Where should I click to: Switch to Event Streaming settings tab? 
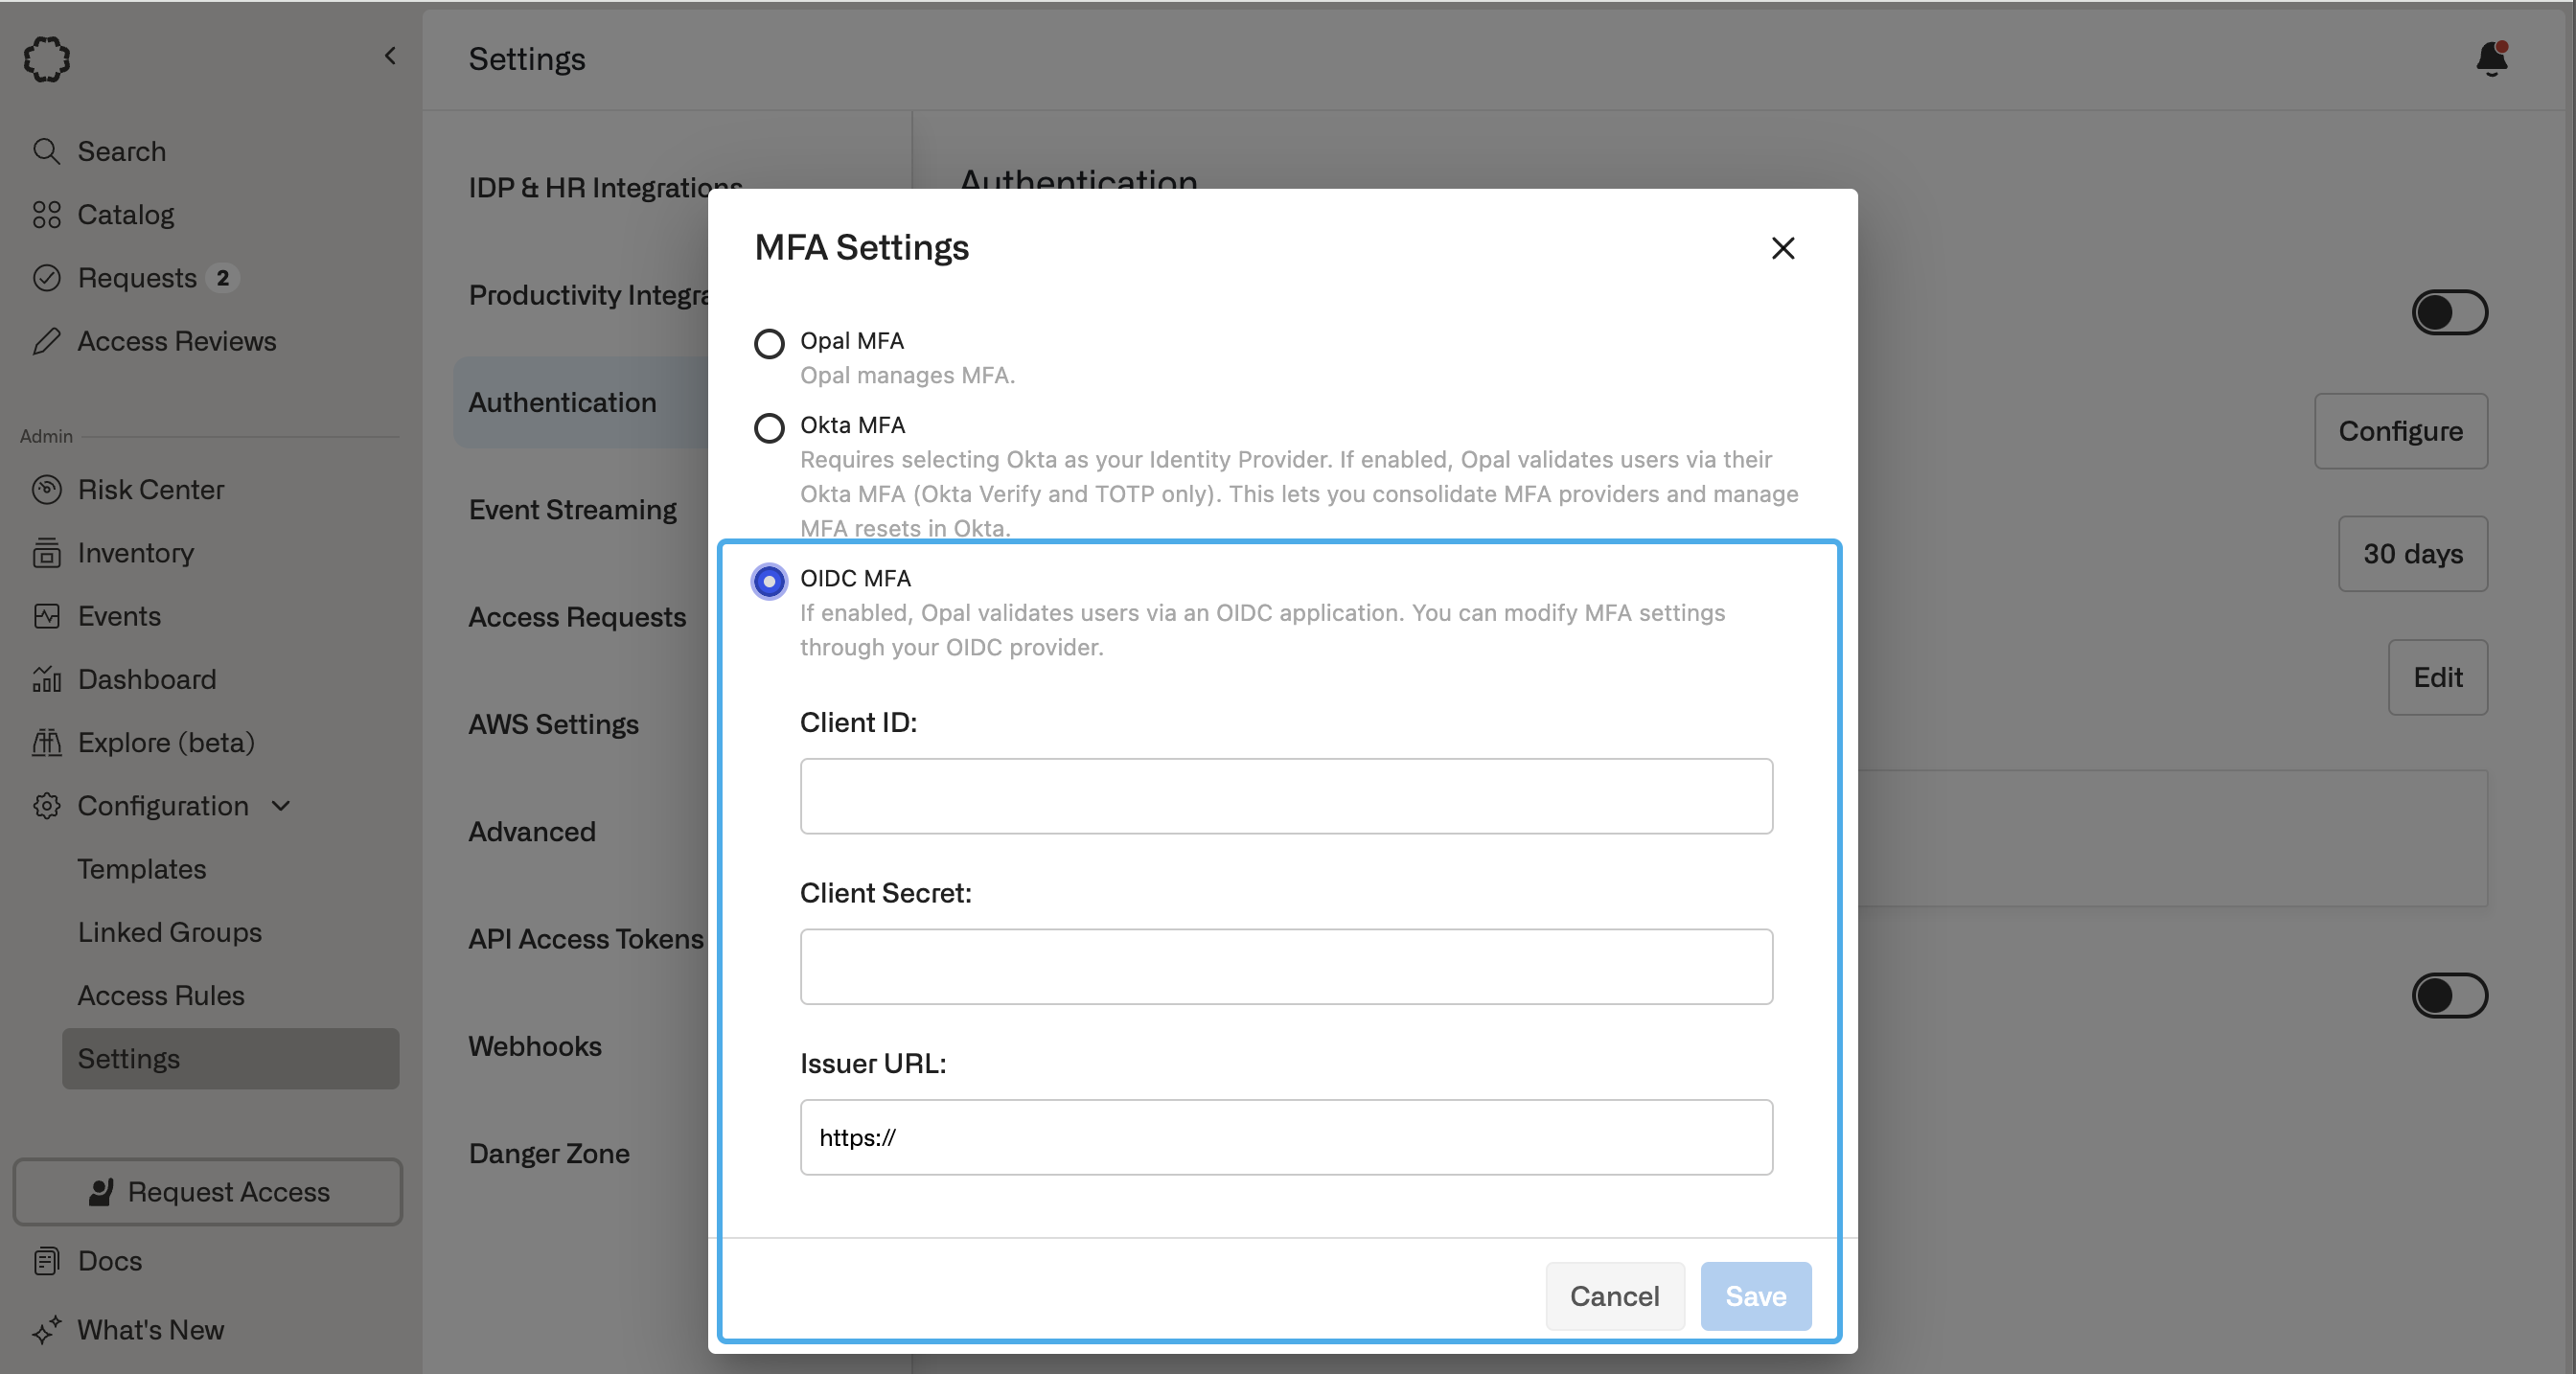click(x=572, y=510)
